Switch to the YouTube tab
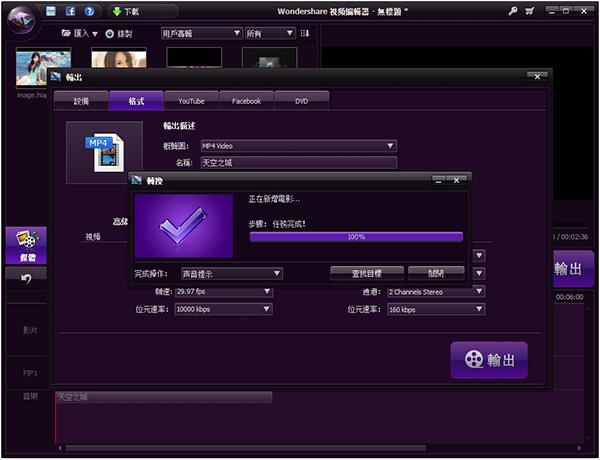 [x=191, y=101]
